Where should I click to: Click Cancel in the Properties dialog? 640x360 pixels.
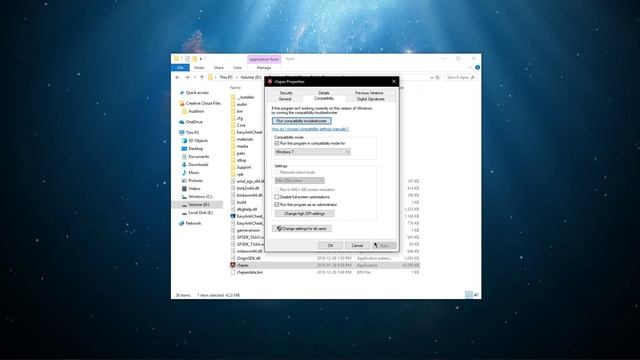pos(357,245)
